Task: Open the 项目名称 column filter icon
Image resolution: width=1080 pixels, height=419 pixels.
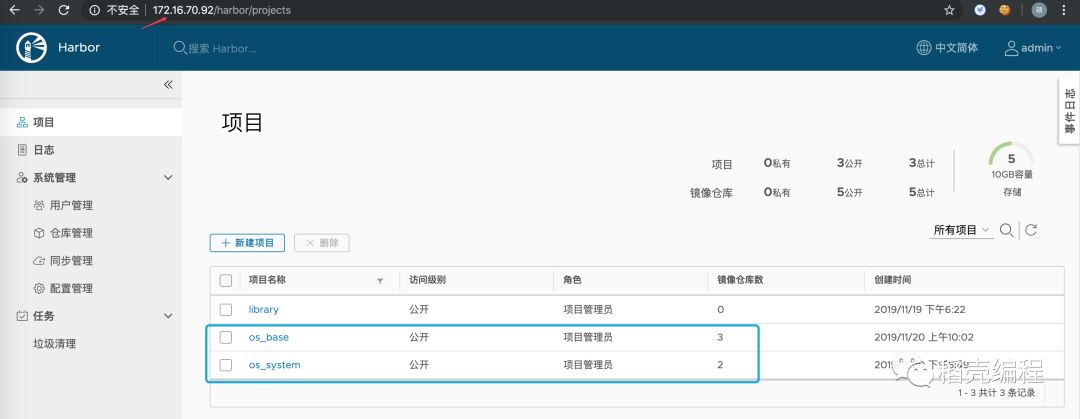Action: coord(380,281)
